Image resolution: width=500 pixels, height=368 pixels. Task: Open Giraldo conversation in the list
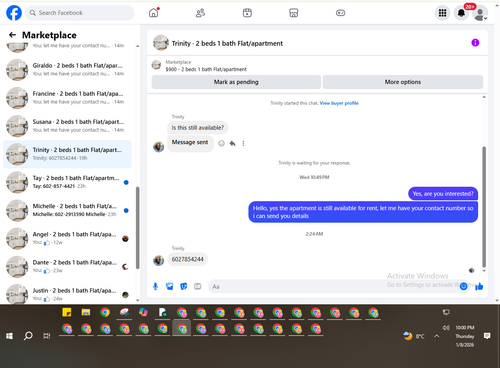67,69
